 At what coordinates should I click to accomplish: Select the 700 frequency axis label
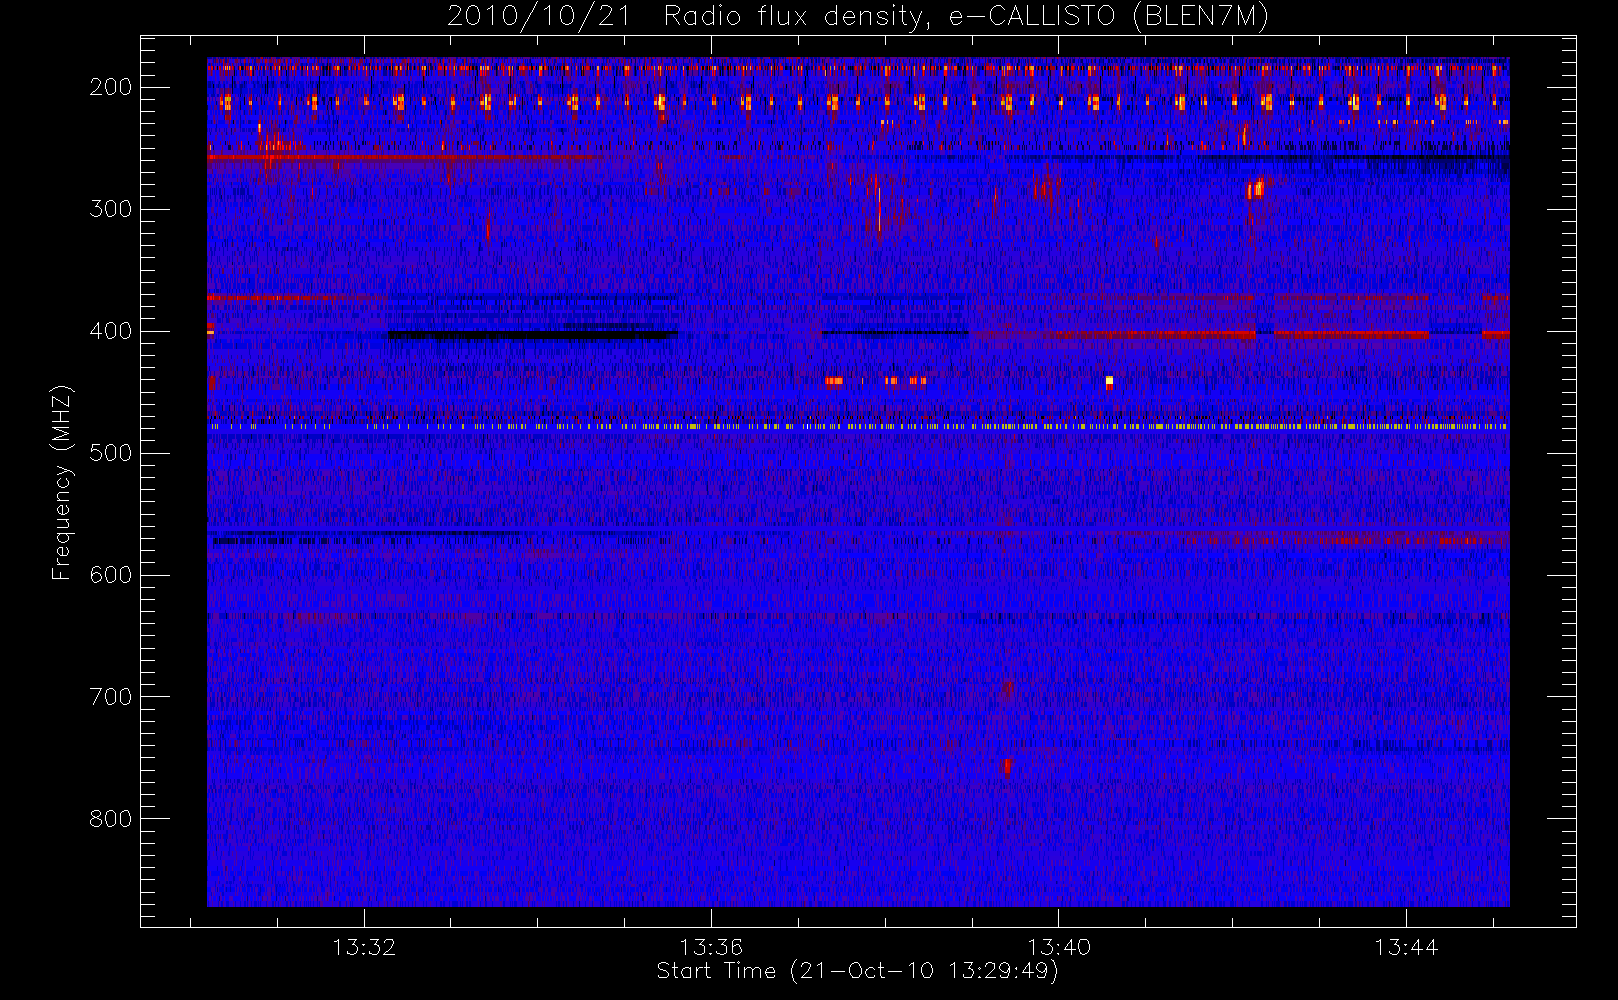[111, 697]
